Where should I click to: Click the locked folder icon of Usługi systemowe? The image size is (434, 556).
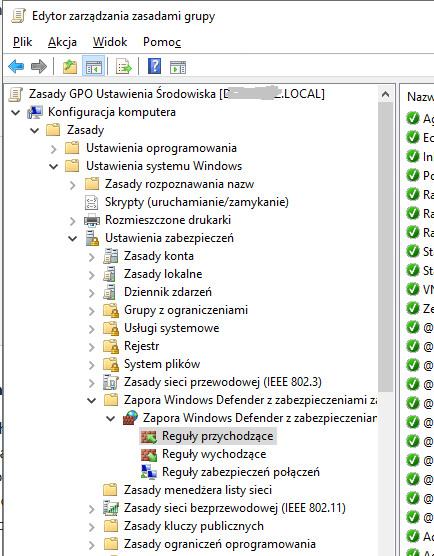pyautogui.click(x=111, y=328)
